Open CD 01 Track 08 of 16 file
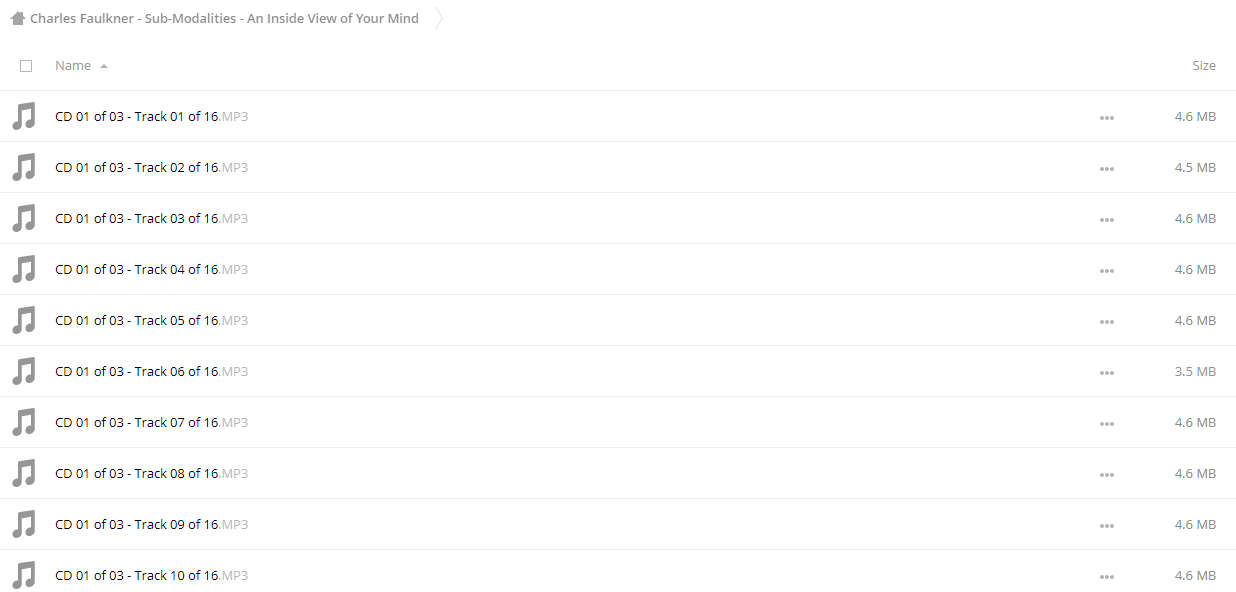This screenshot has height=592, width=1236. coord(151,473)
